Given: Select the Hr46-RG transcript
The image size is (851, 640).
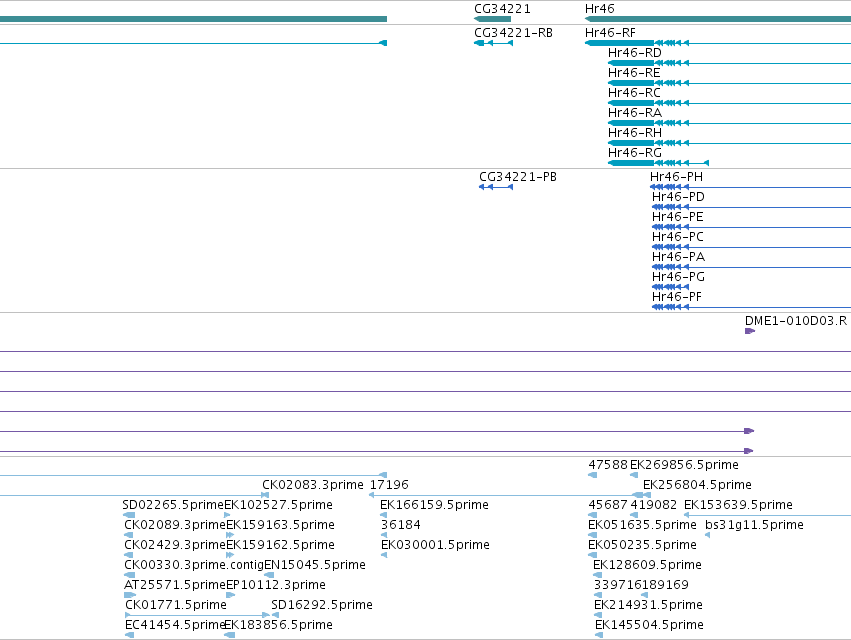Looking at the screenshot, I should [x=634, y=153].
